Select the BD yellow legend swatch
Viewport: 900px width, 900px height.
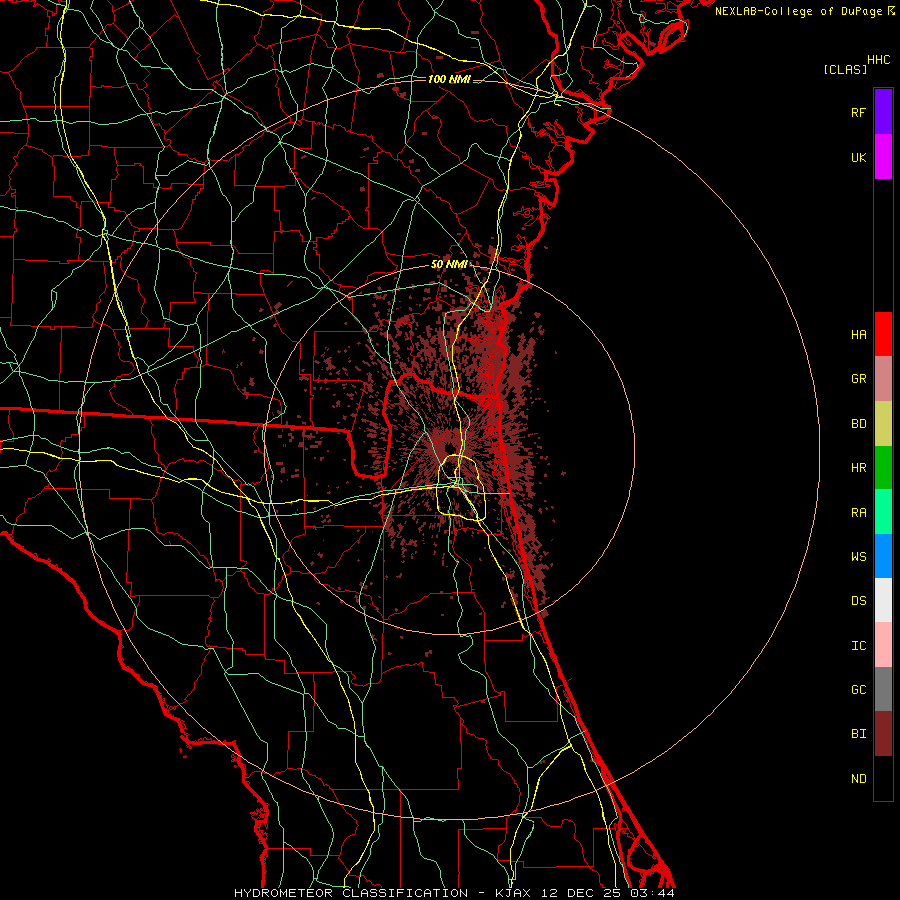(x=883, y=424)
